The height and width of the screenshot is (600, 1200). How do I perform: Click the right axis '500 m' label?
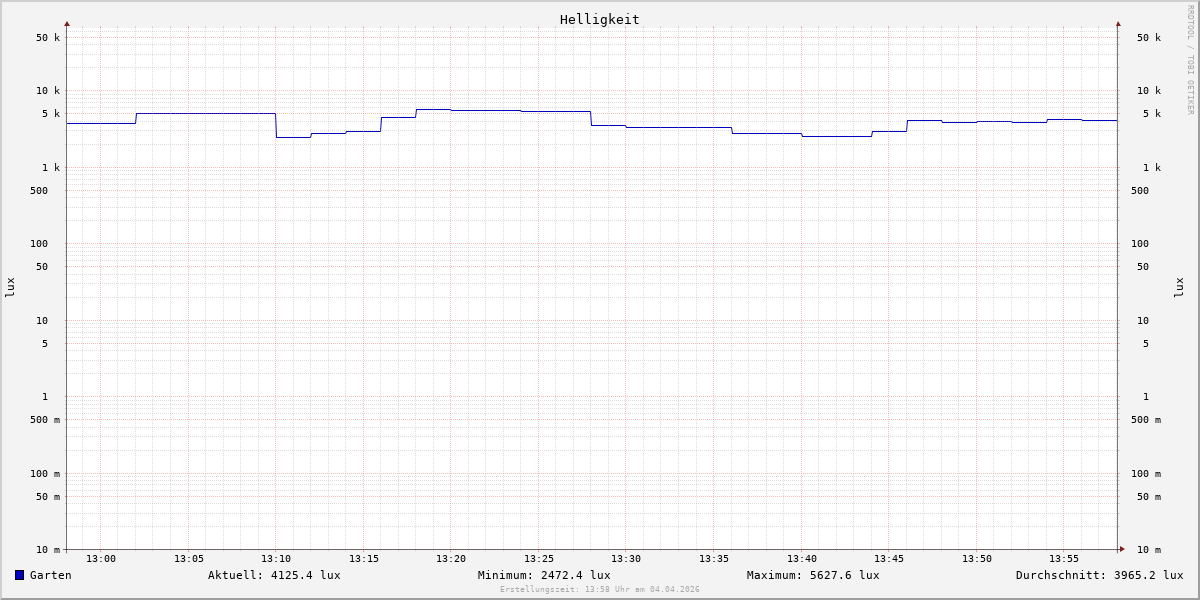(x=1146, y=420)
